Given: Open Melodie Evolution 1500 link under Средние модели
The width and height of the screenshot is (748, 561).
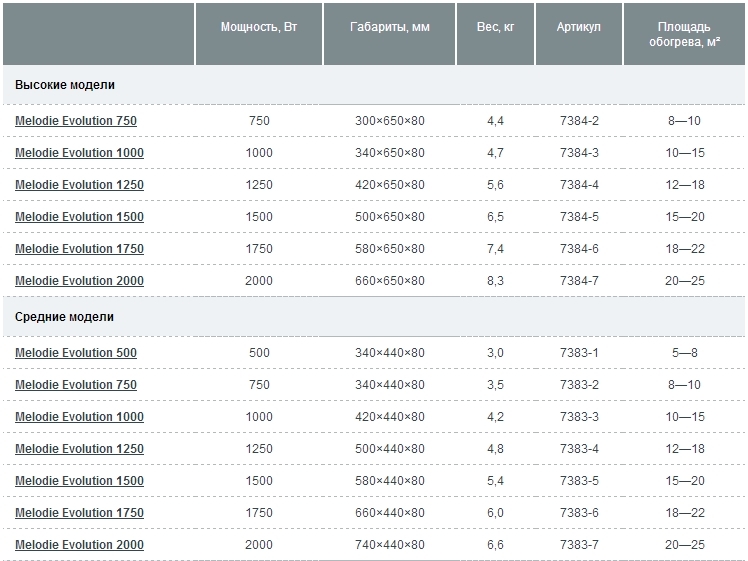Looking at the screenshot, I should [x=79, y=480].
